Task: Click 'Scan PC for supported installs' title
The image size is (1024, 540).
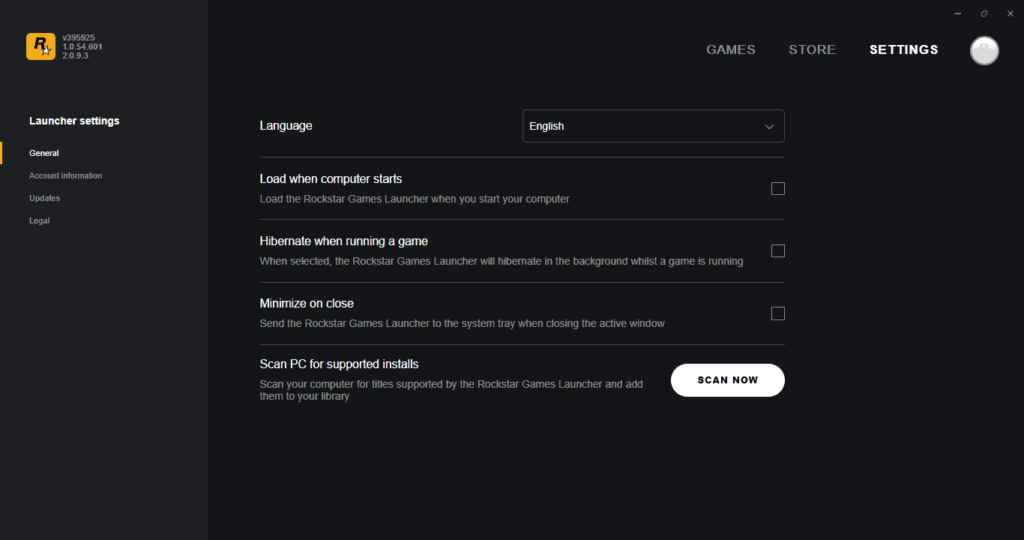Action: tap(339, 364)
